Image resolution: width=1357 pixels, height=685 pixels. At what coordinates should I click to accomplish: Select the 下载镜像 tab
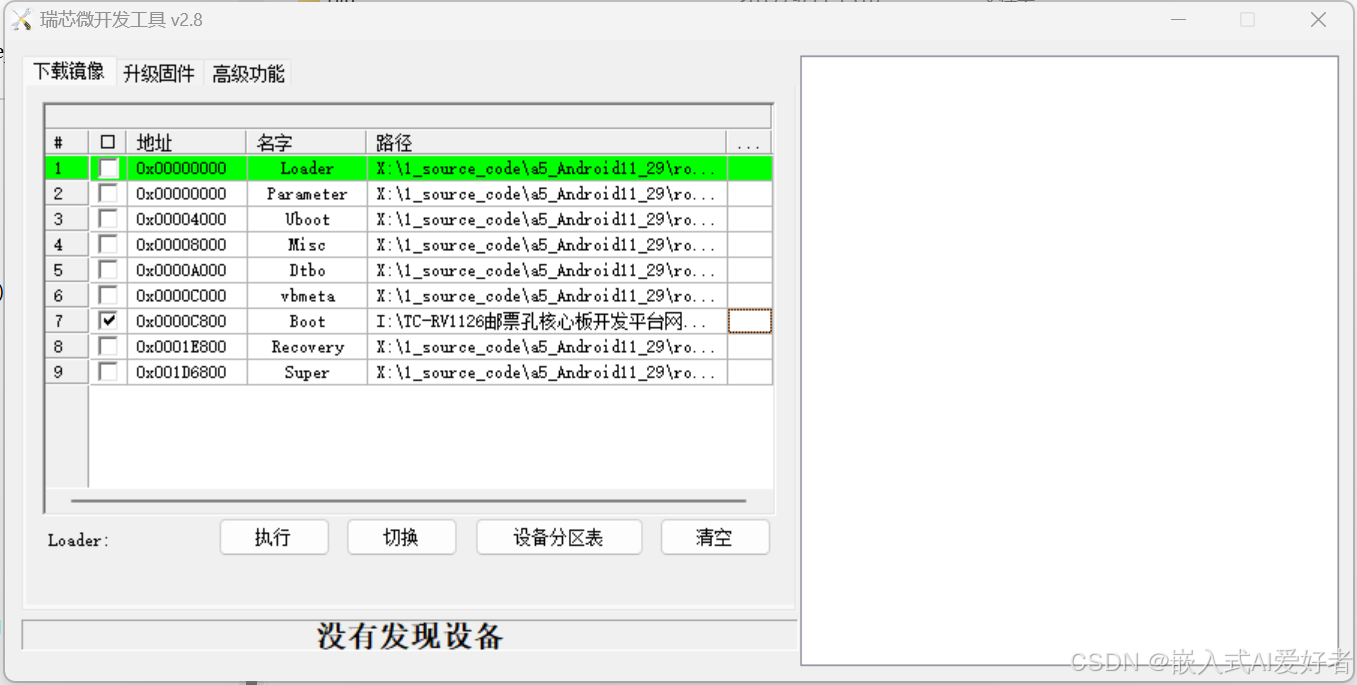click(69, 73)
